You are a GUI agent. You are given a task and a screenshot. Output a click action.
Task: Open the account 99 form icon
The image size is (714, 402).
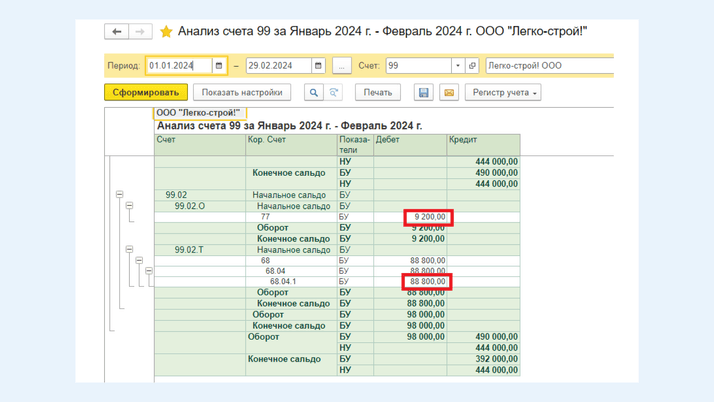click(x=473, y=66)
